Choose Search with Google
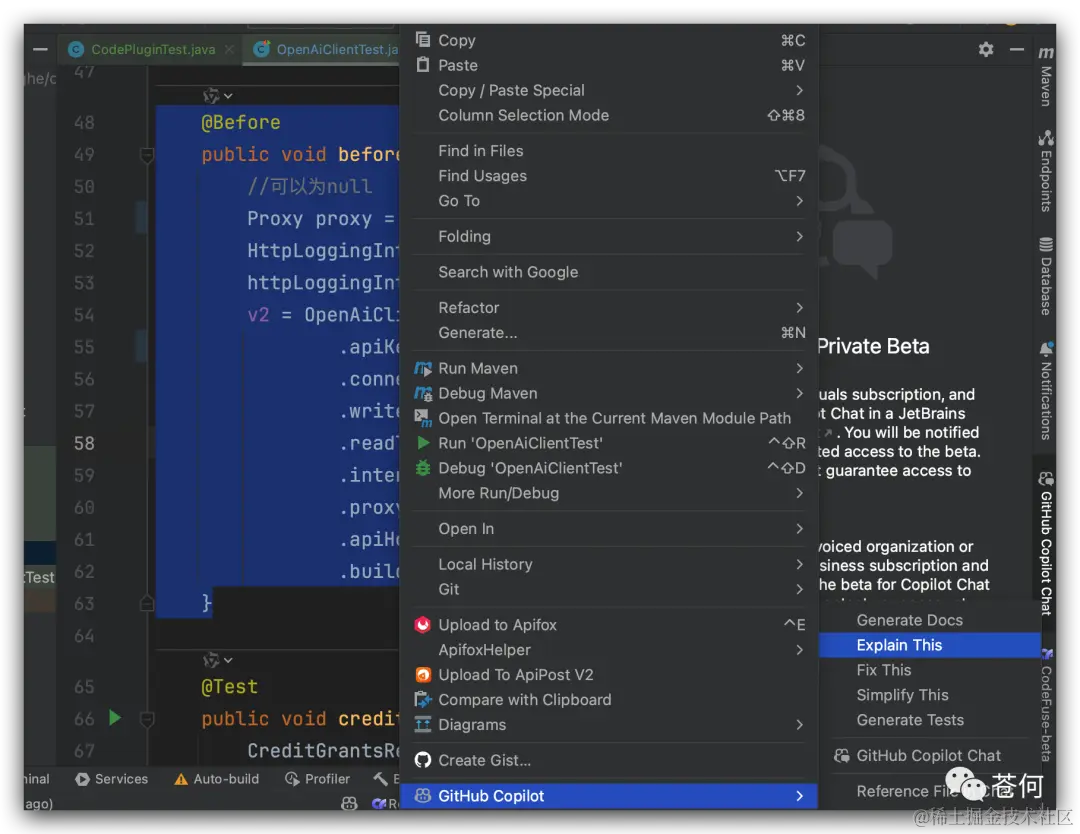 coord(609,272)
